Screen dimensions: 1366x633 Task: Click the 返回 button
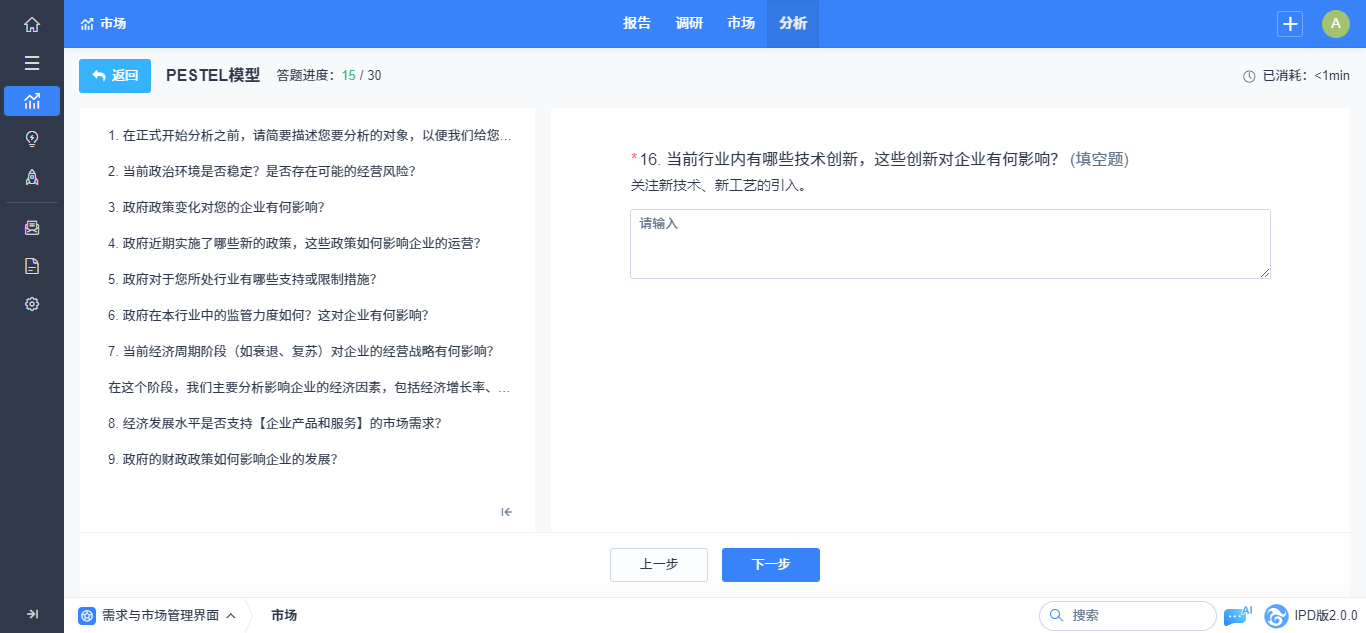[x=115, y=76]
